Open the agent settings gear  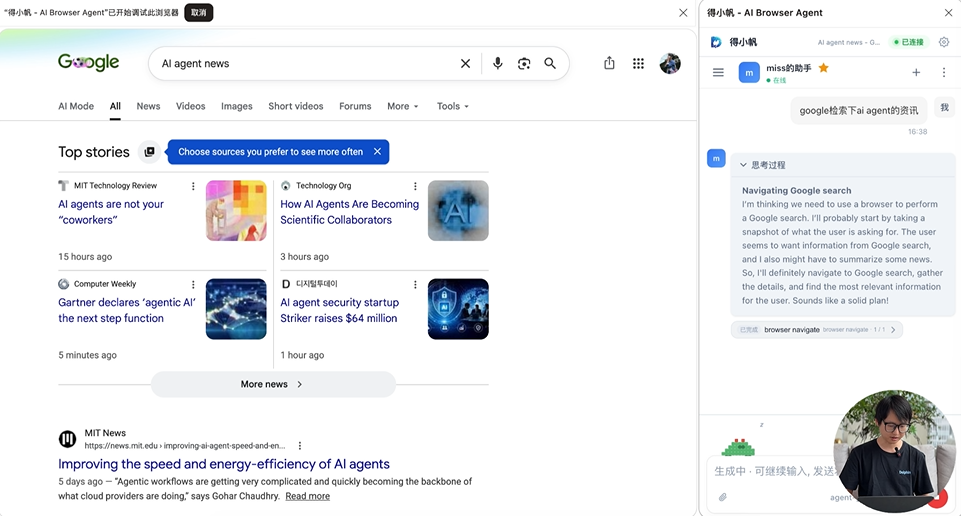click(944, 42)
